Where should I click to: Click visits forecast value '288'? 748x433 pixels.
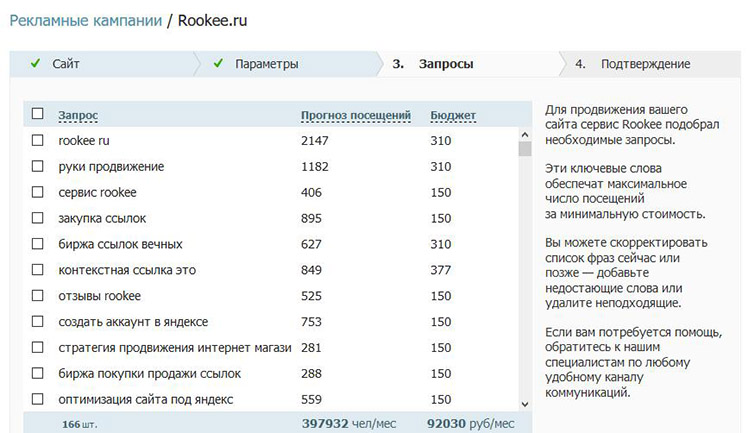[x=312, y=373]
